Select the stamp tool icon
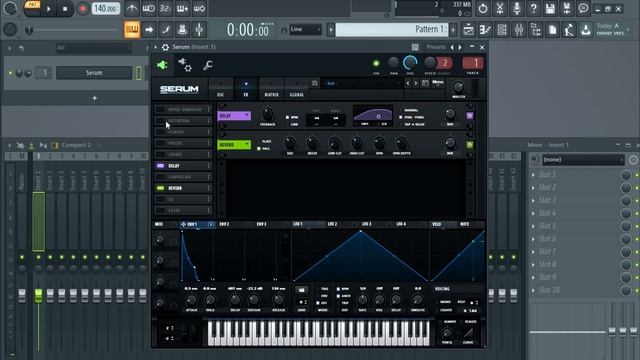 click(x=182, y=29)
